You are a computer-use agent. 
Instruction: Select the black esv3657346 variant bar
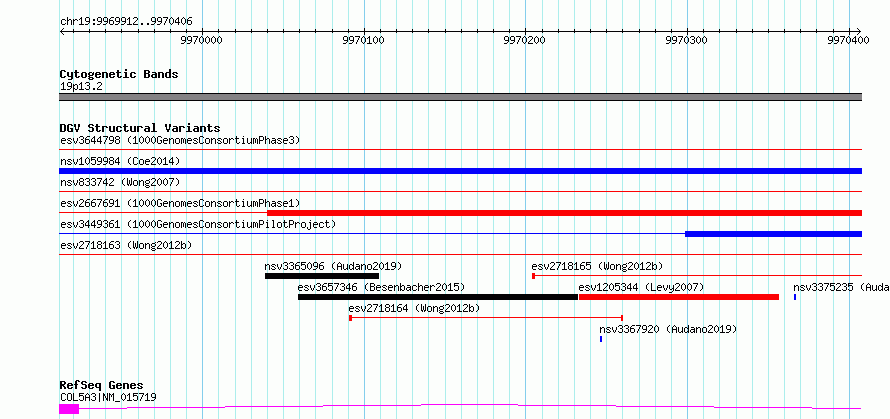point(438,297)
